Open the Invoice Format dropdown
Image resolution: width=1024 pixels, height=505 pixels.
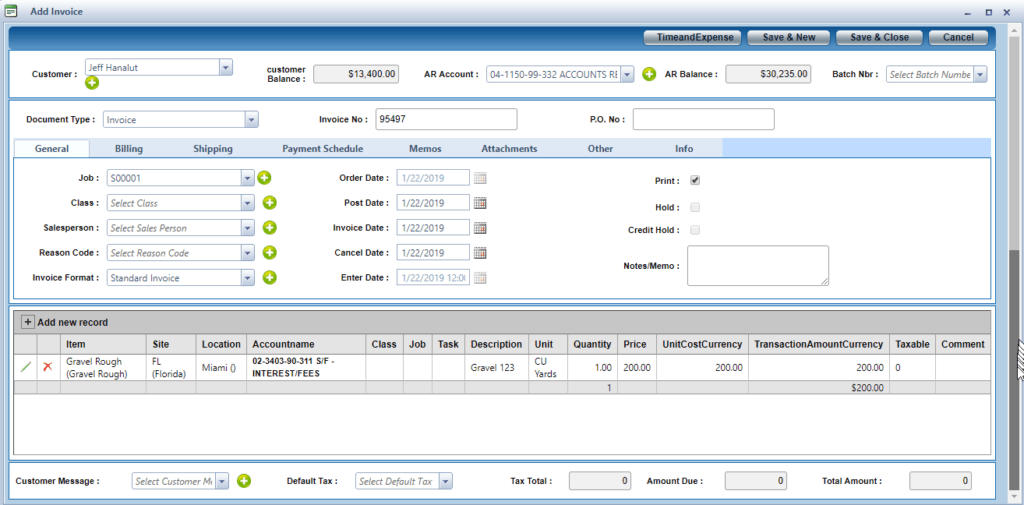click(247, 278)
